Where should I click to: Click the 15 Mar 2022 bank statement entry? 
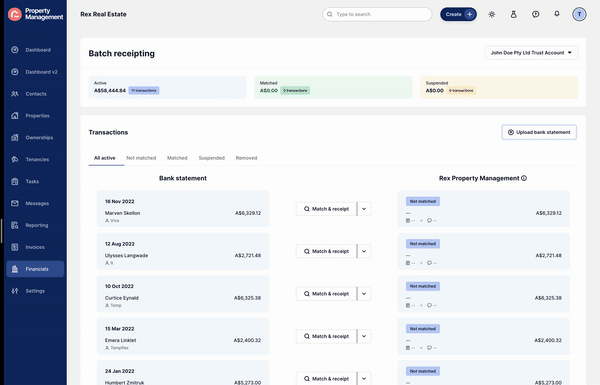click(x=183, y=336)
